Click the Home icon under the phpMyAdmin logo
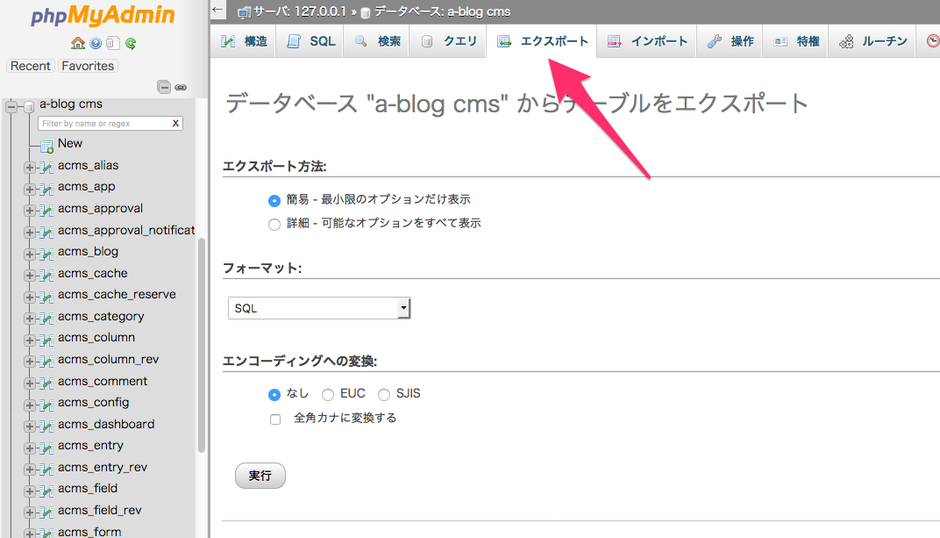The width and height of the screenshot is (940, 538). [78, 44]
